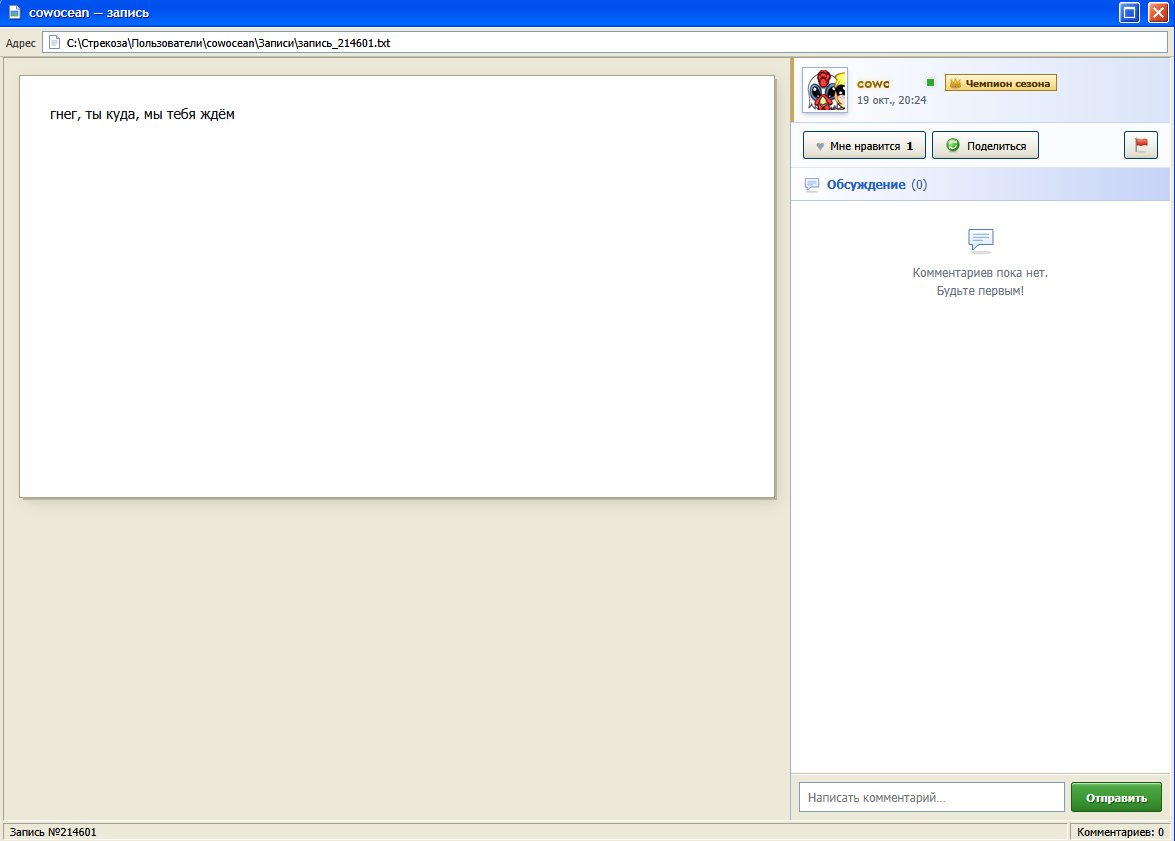Click the green share arrow icon
The width and height of the screenshot is (1175, 841).
[x=952, y=145]
